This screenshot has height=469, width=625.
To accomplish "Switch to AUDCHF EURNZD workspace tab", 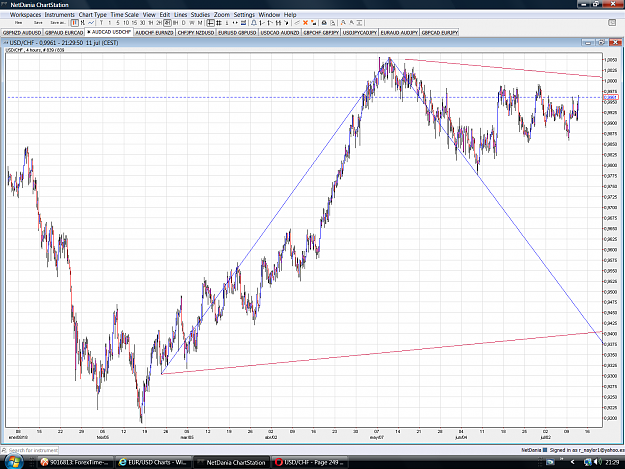I will tap(154, 33).
